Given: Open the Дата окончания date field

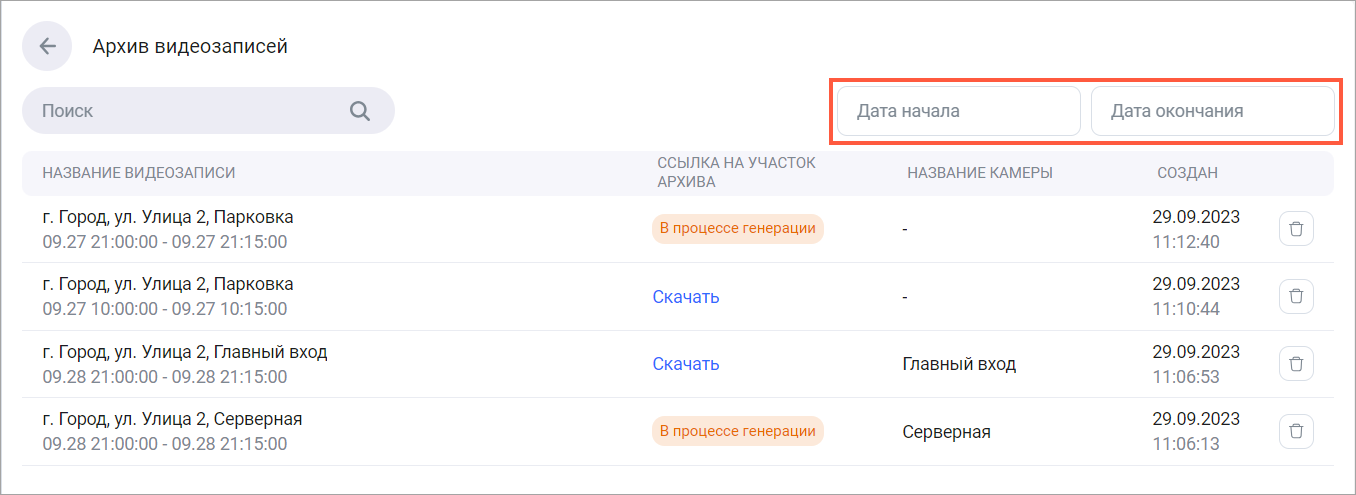Looking at the screenshot, I should click(1211, 111).
